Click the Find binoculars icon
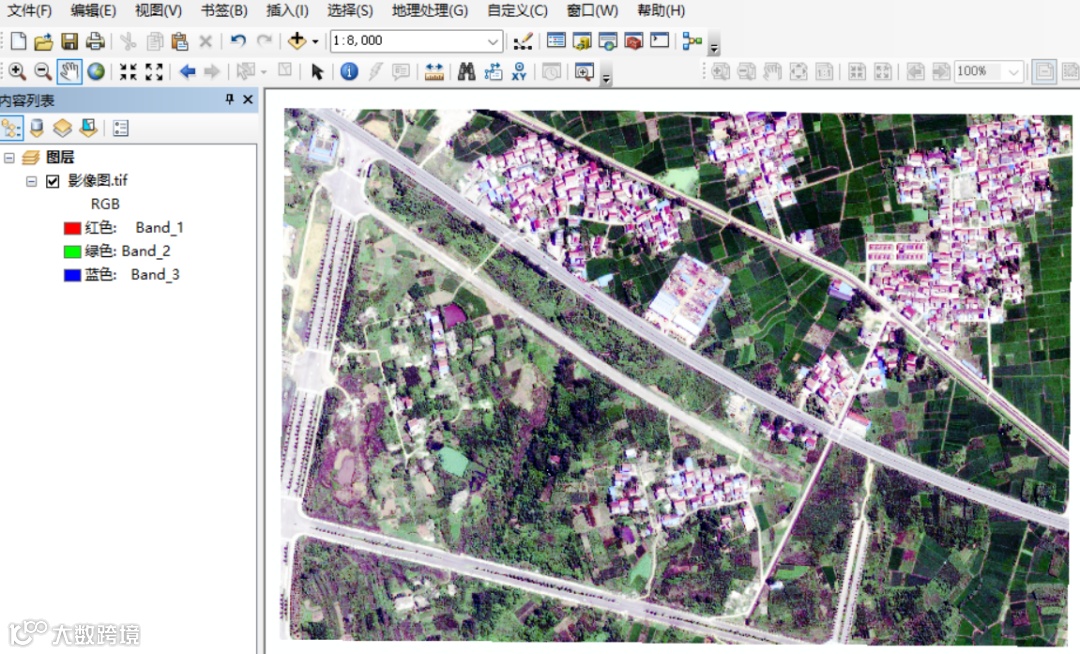Viewport: 1080px width, 654px height. [466, 71]
